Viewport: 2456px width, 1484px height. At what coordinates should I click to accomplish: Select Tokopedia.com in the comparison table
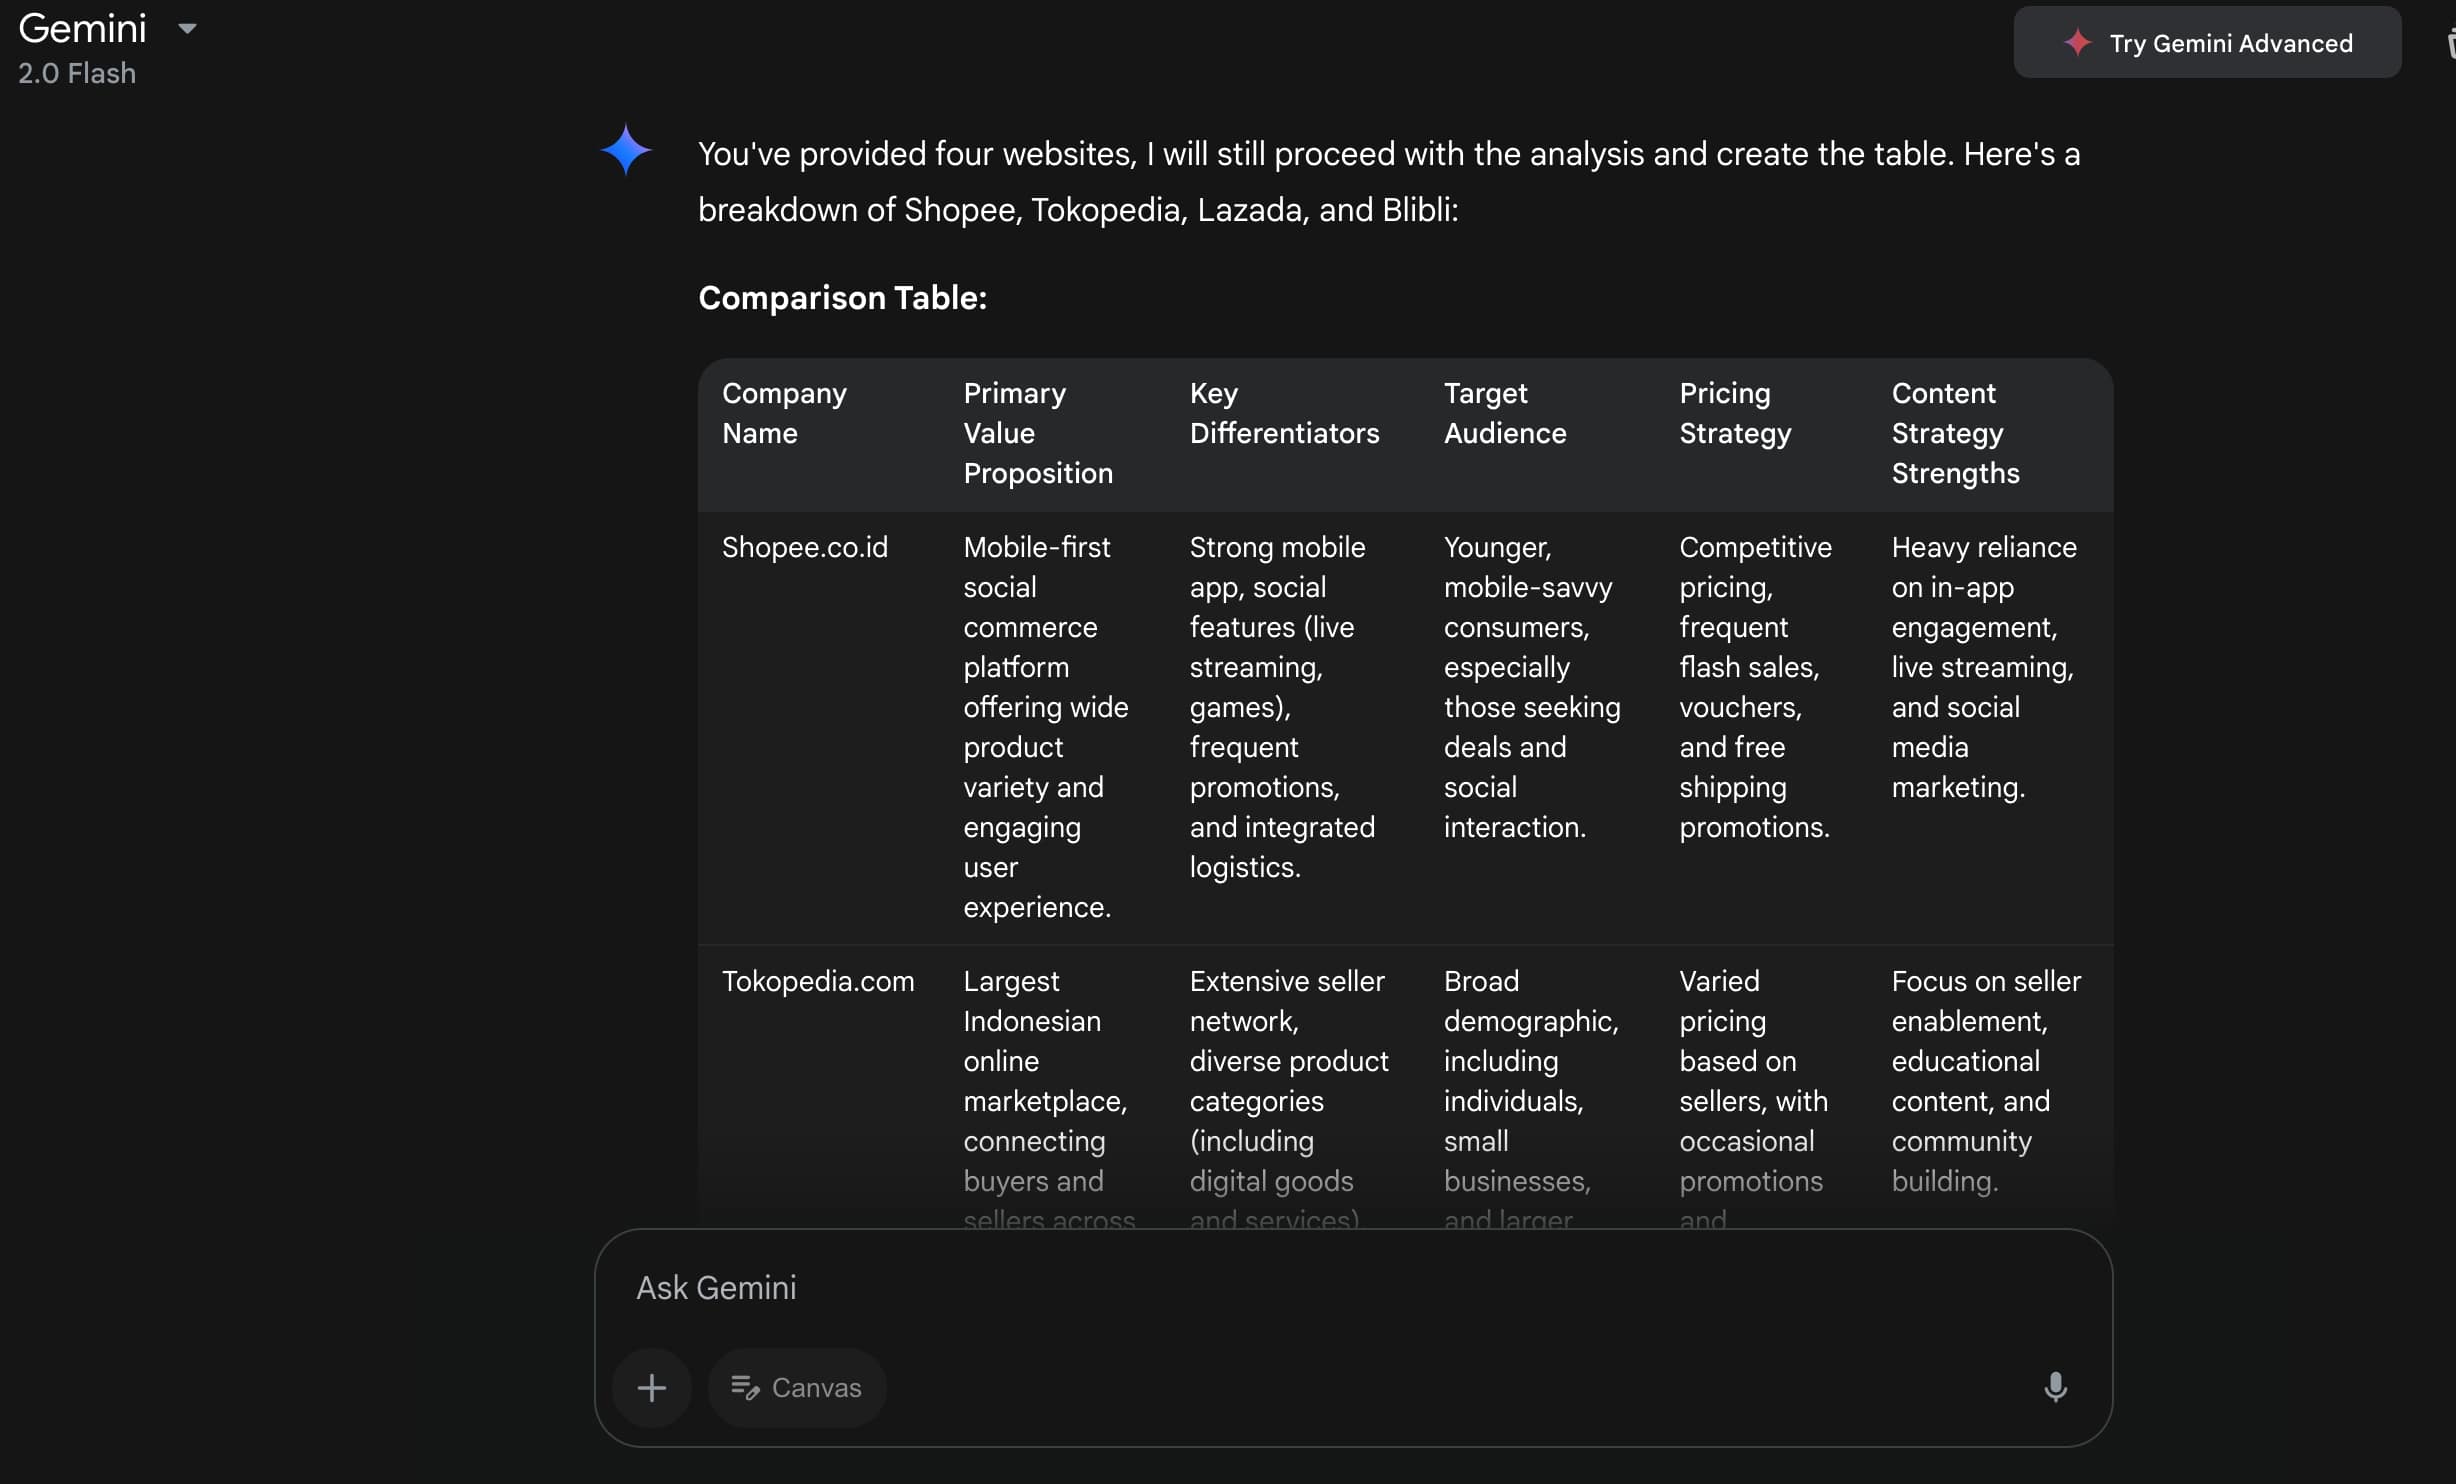[x=817, y=981]
